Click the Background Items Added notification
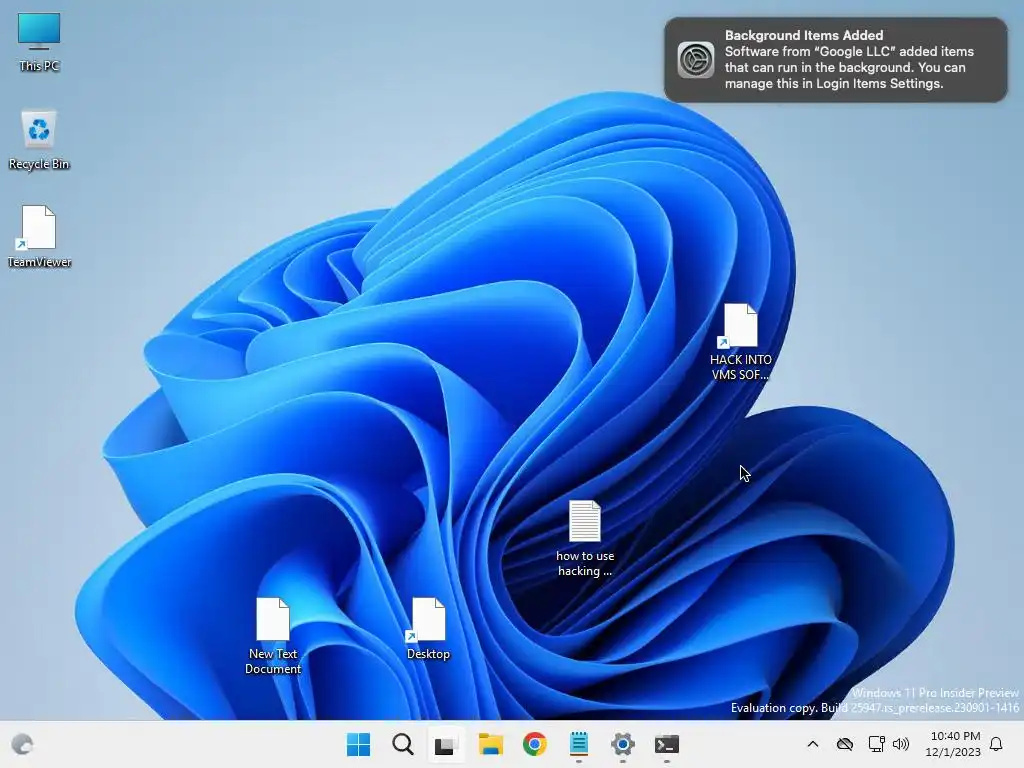 click(x=836, y=59)
